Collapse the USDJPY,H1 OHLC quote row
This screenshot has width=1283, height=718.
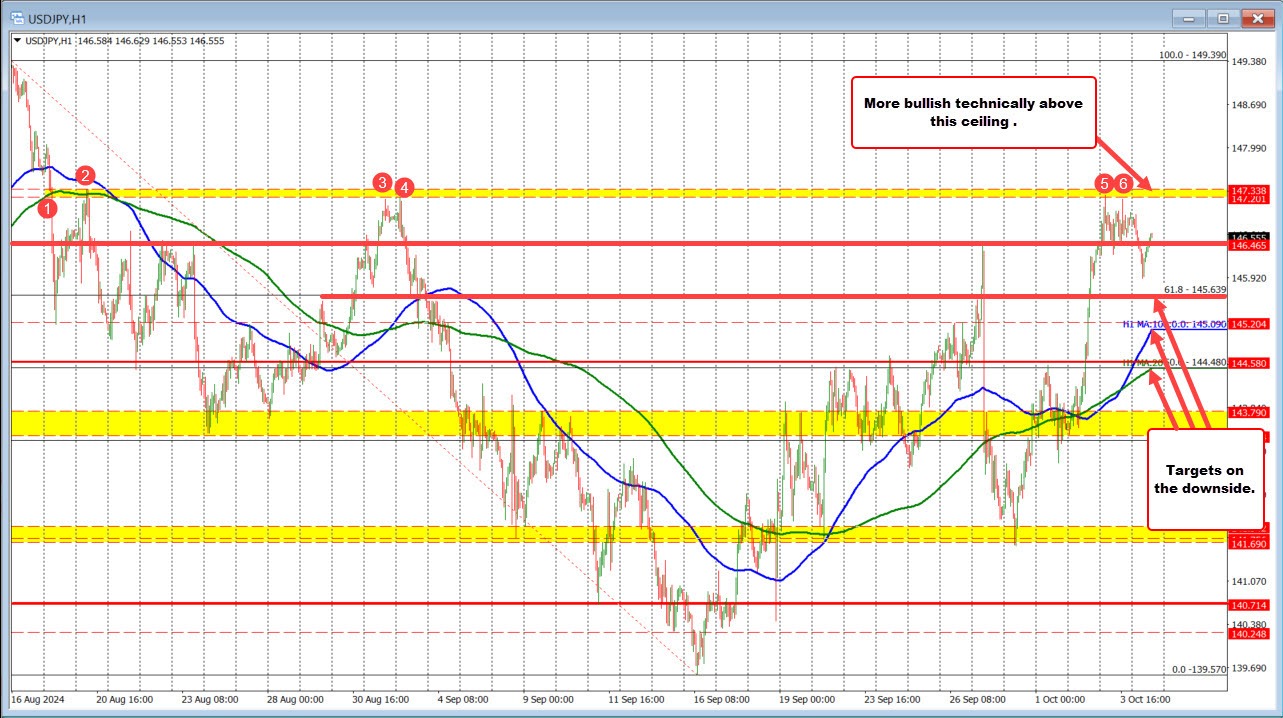17,42
